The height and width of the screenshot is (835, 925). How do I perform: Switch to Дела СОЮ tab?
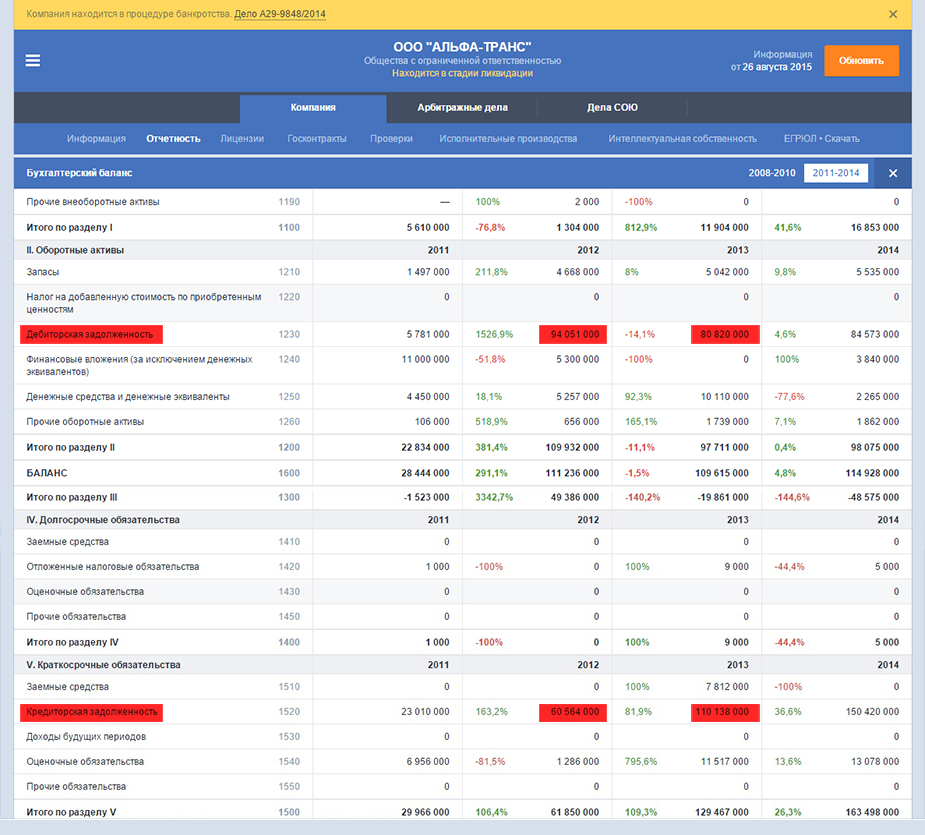(x=612, y=108)
